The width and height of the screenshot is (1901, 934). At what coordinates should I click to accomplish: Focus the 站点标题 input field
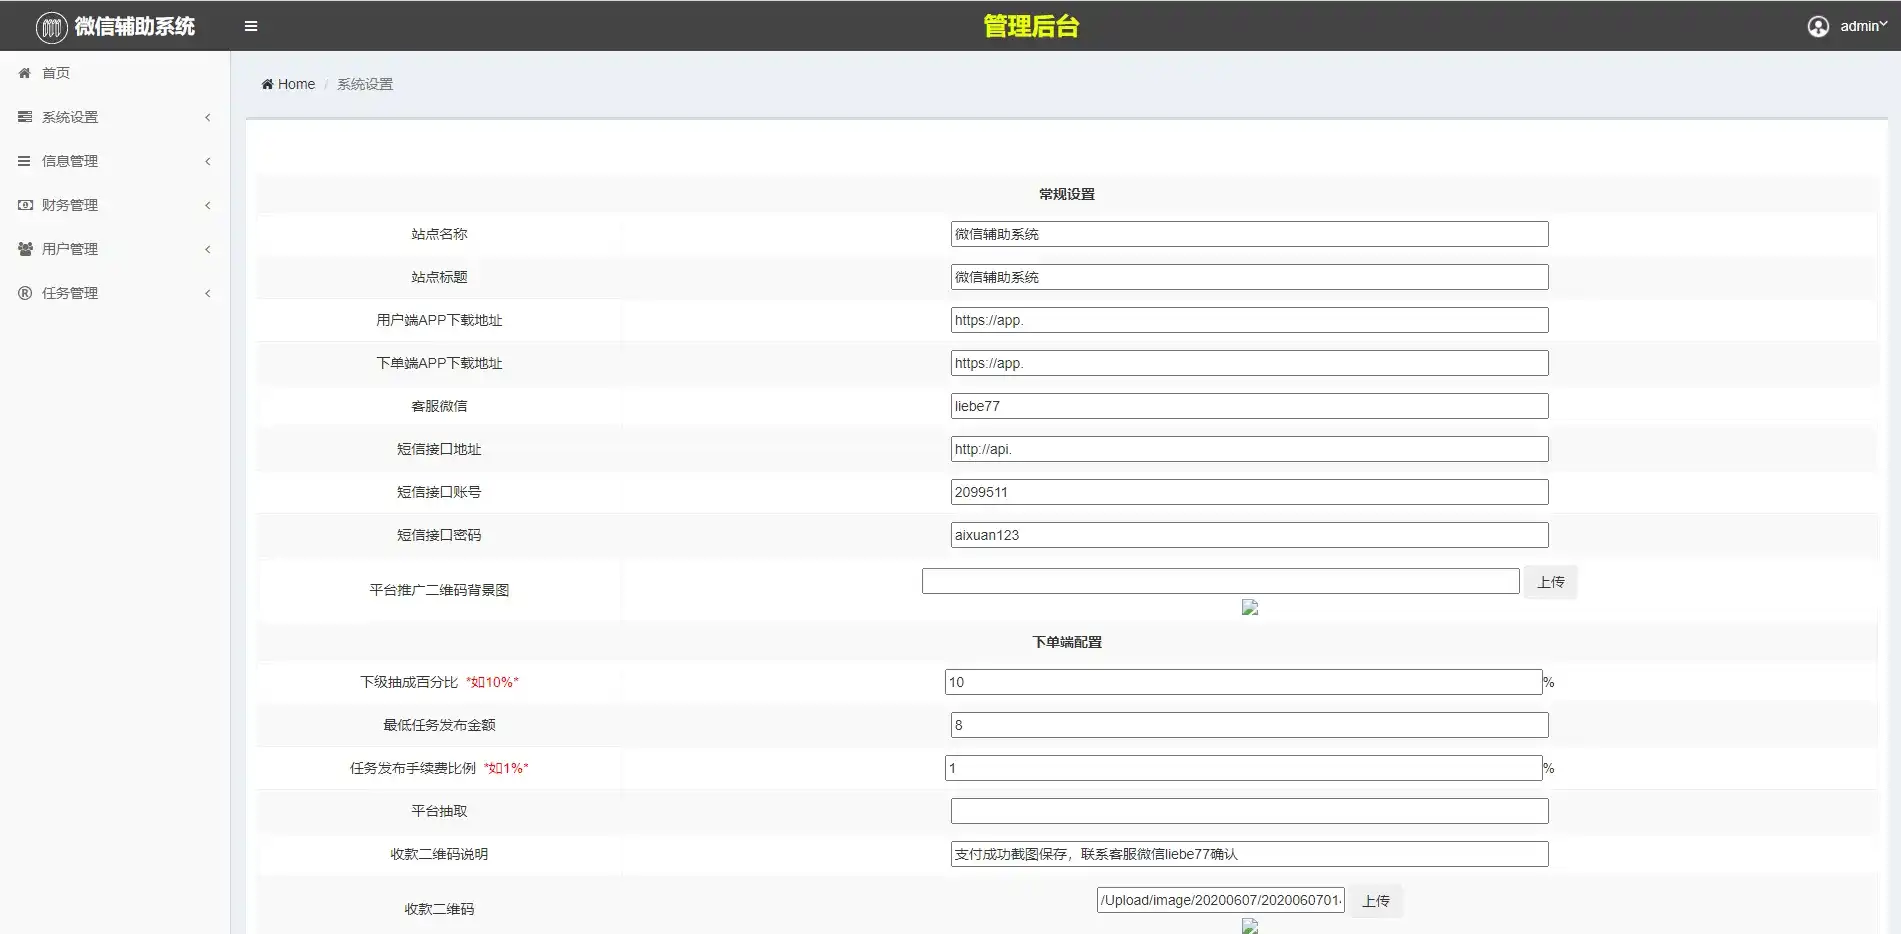tap(1249, 277)
